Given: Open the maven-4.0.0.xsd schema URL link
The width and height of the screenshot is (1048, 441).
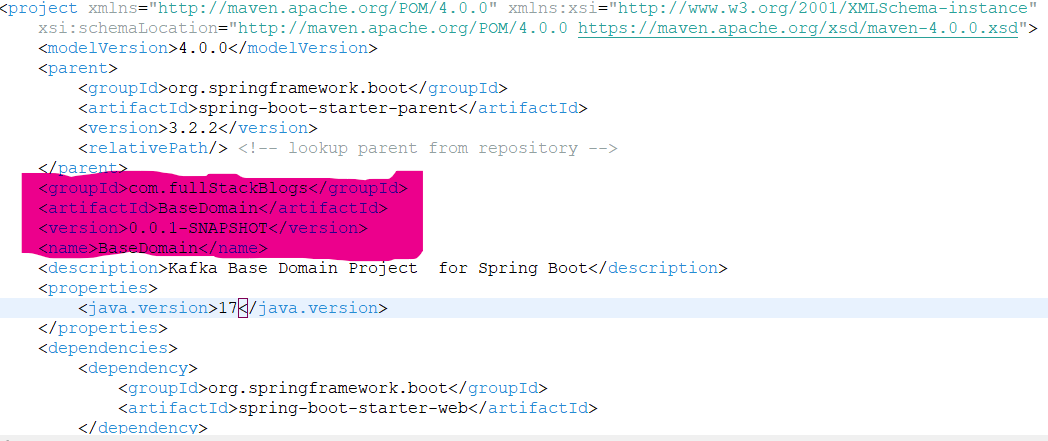Looking at the screenshot, I should click(x=798, y=28).
